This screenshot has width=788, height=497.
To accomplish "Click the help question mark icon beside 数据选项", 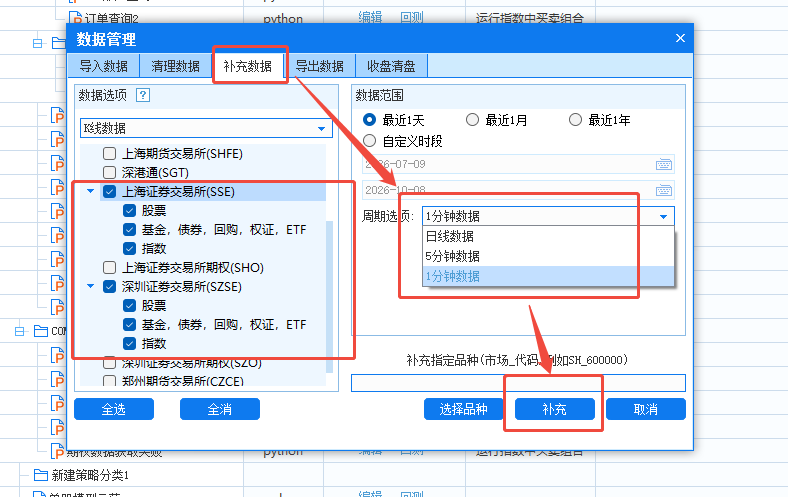I will (143, 95).
